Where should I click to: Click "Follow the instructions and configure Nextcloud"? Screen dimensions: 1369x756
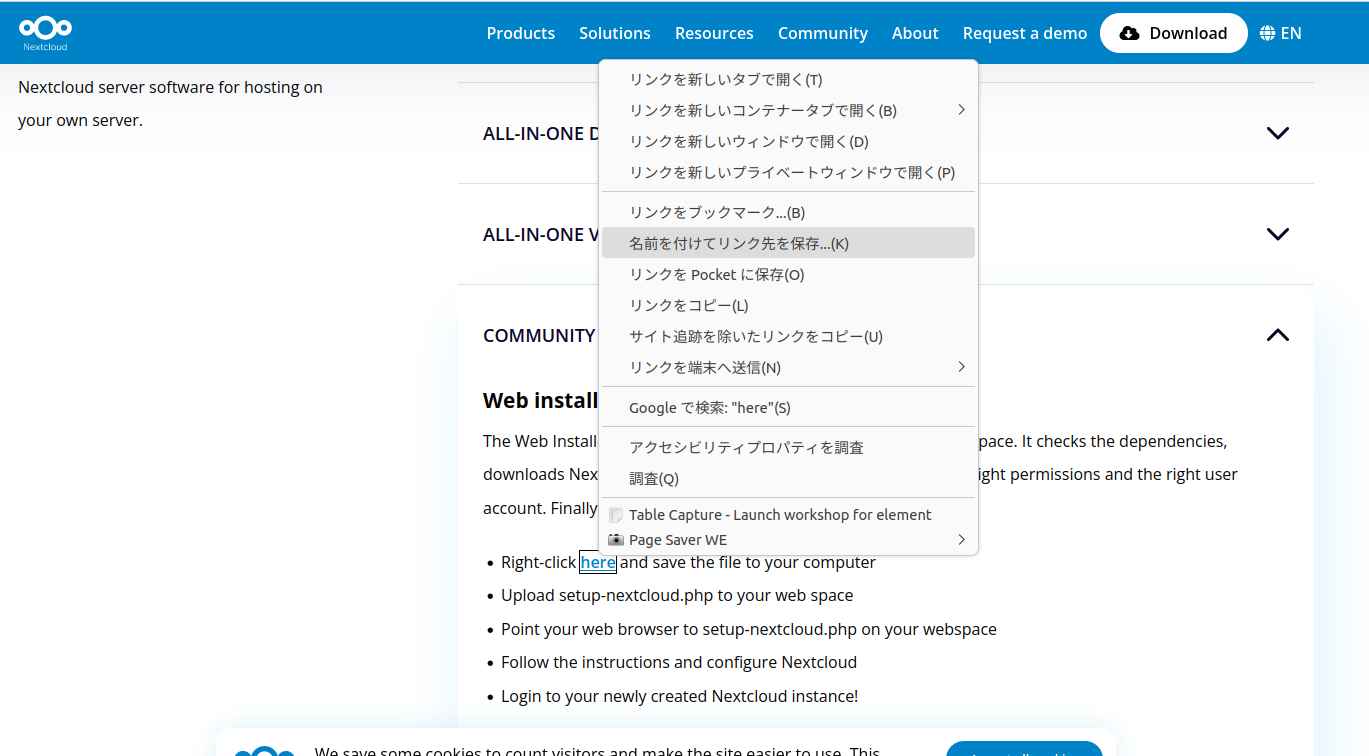[679, 662]
